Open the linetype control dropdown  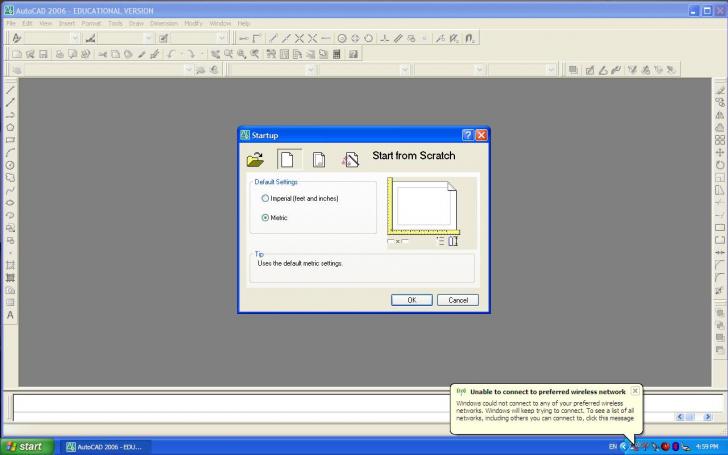pos(405,70)
